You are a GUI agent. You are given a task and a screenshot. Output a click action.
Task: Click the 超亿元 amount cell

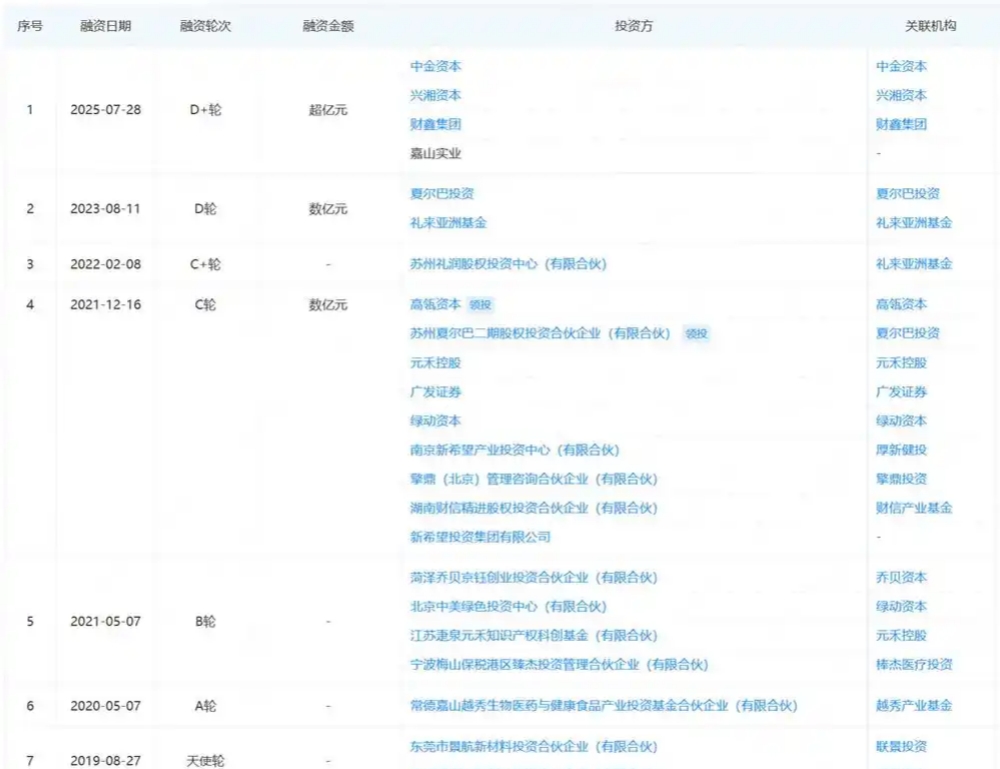[328, 110]
